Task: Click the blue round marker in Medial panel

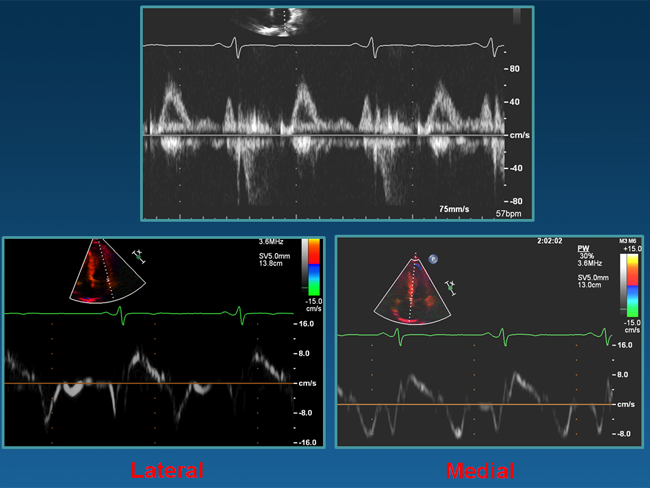Action: click(x=434, y=260)
